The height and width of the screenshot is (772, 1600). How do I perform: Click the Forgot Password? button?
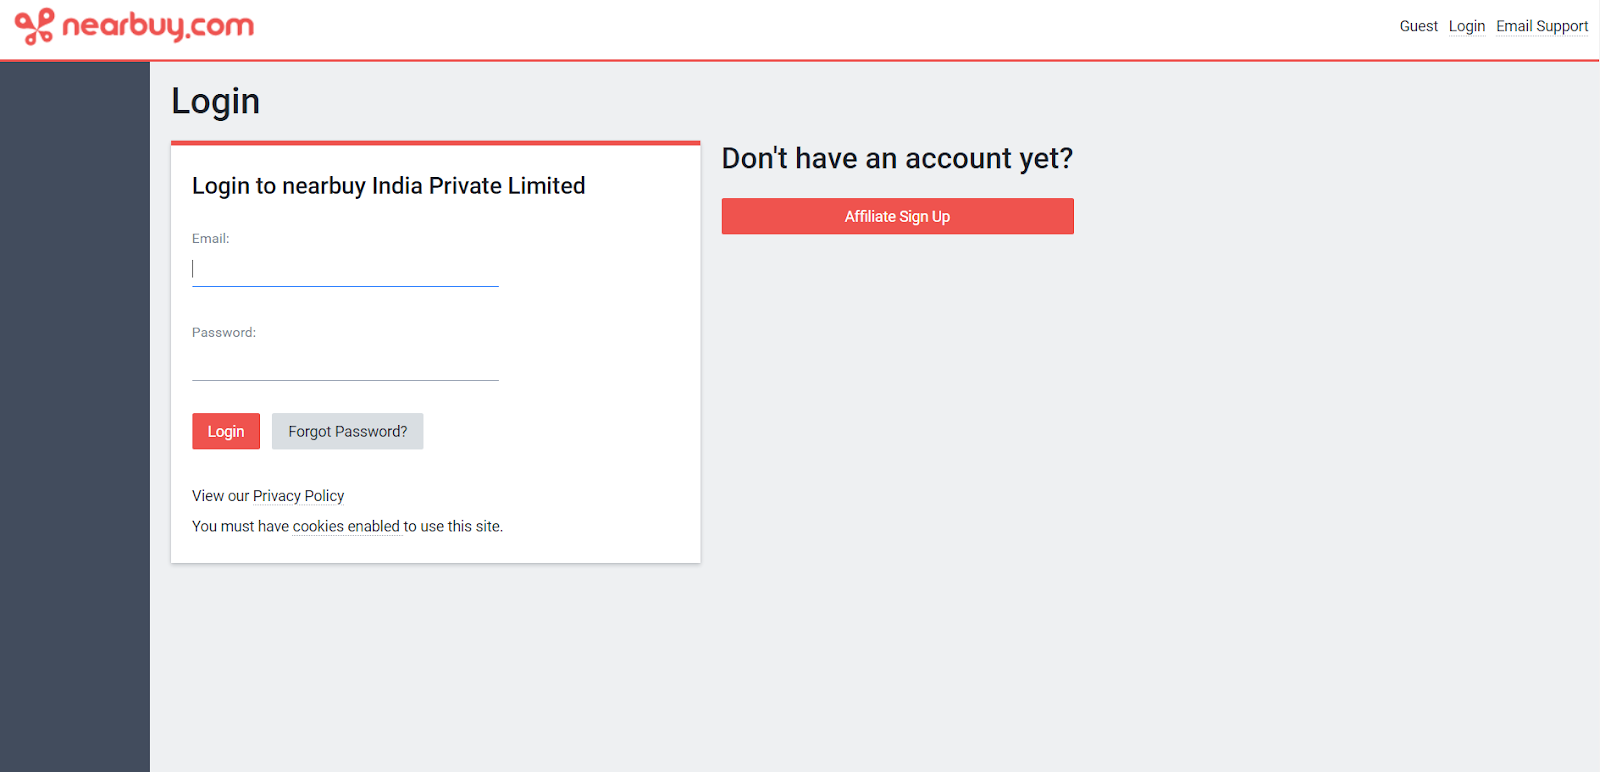347,431
